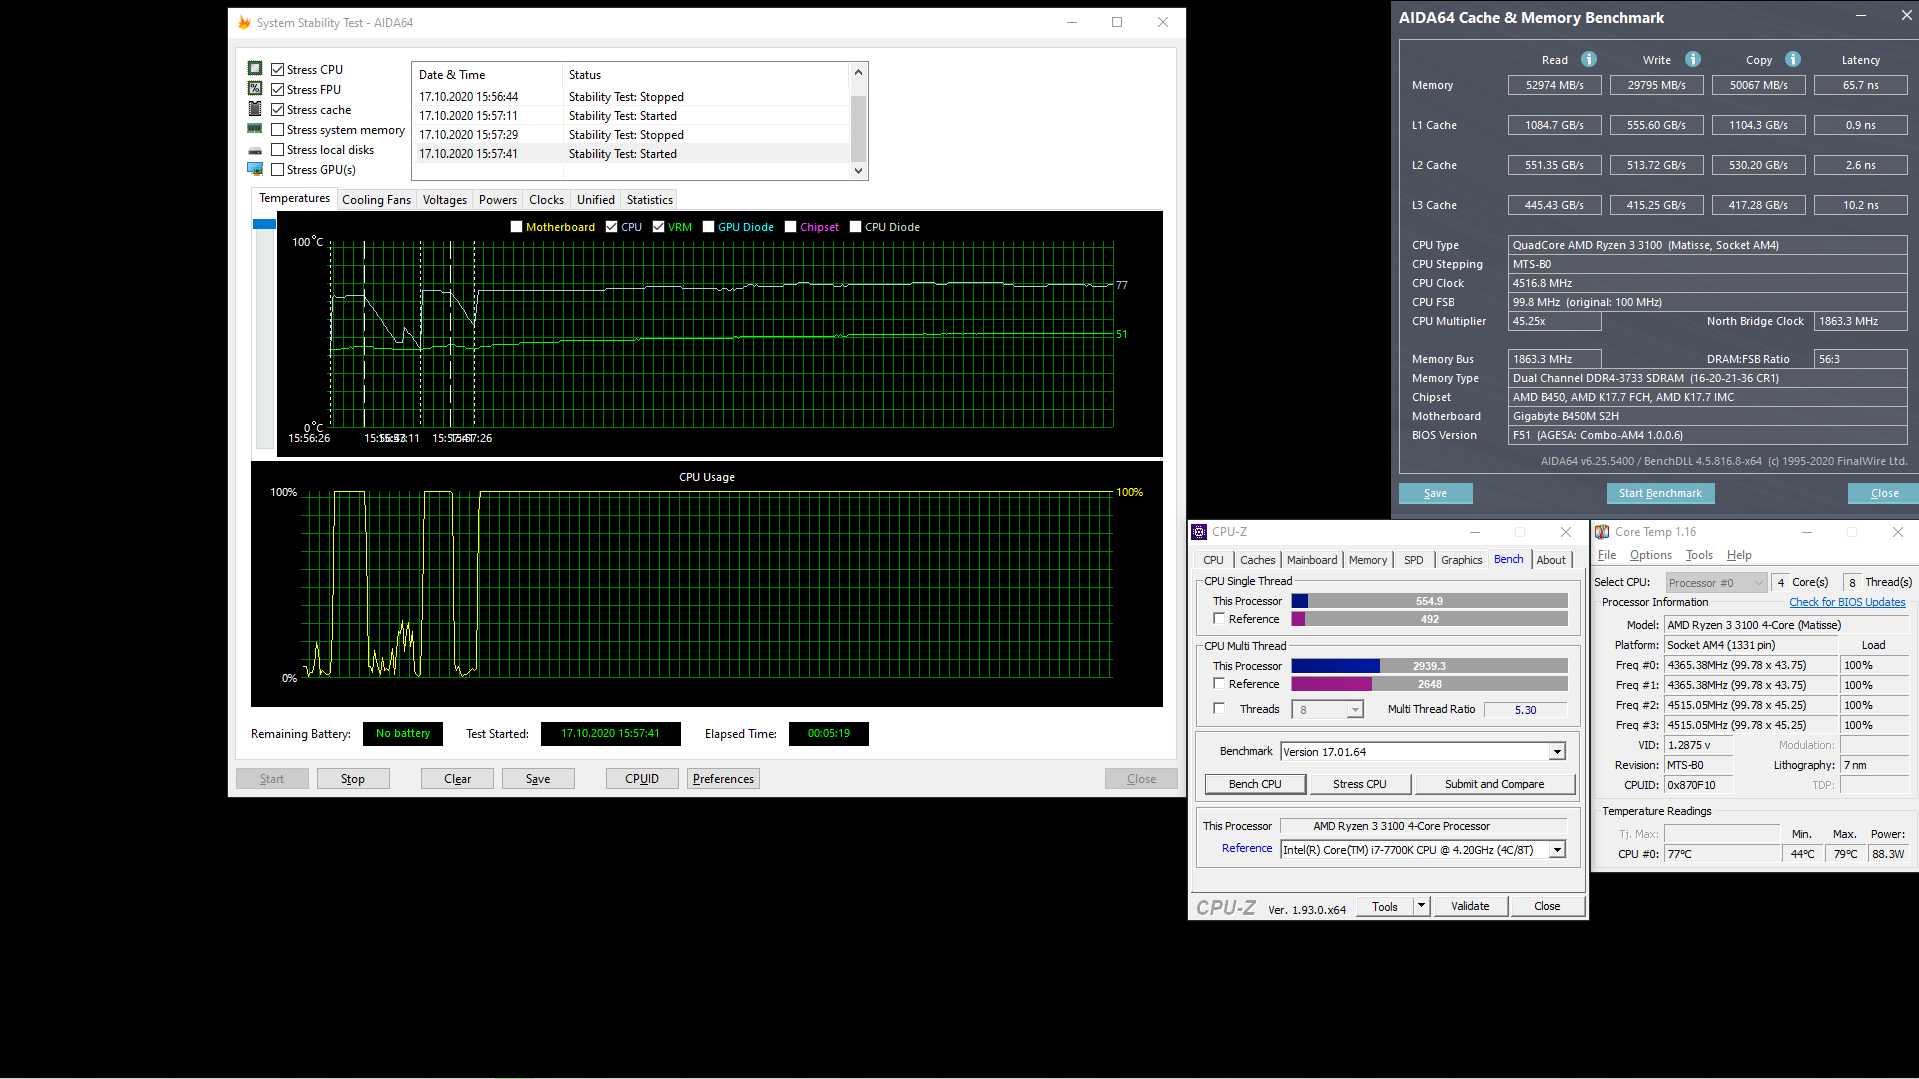The height and width of the screenshot is (1079, 1919).
Task: Open the CPU-Z Memory tab
Action: [1368, 560]
